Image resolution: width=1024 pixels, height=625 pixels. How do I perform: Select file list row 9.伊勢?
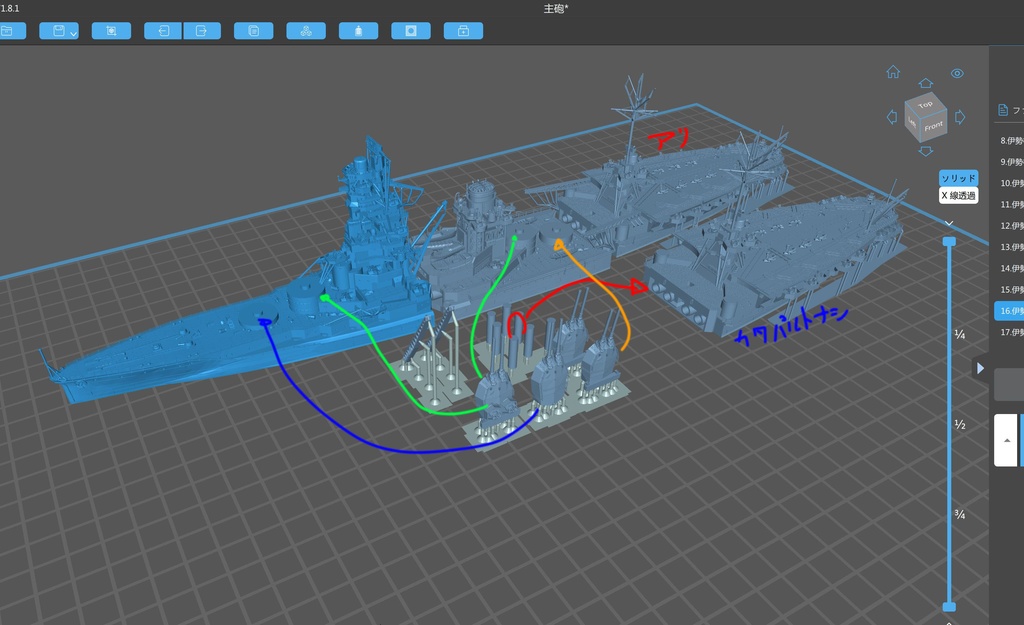(x=1009, y=162)
